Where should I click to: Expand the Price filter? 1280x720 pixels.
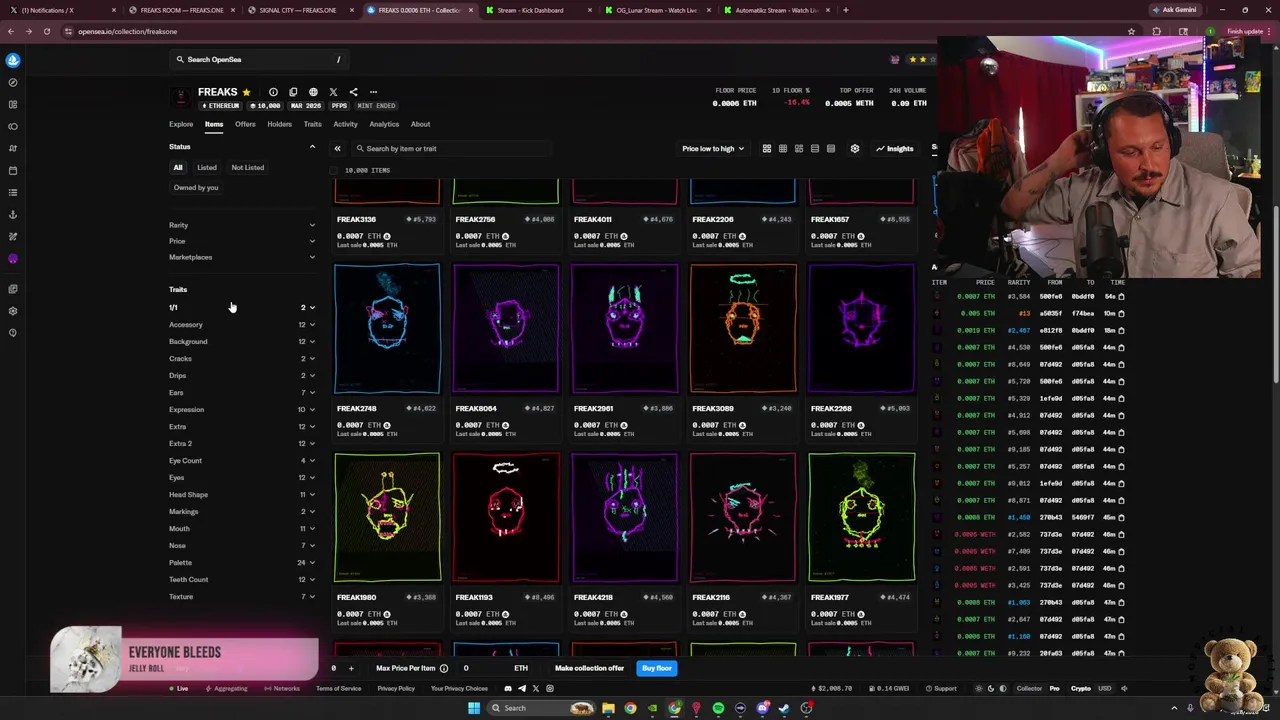point(242,241)
